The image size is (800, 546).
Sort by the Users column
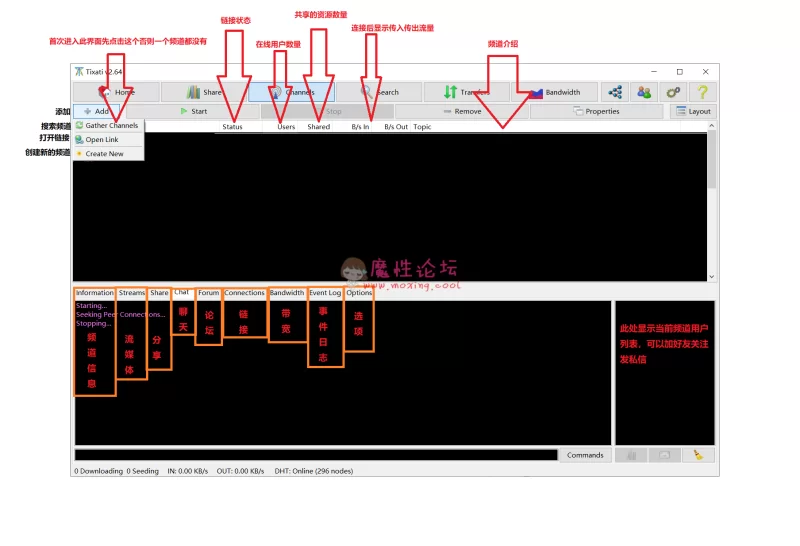tap(286, 127)
